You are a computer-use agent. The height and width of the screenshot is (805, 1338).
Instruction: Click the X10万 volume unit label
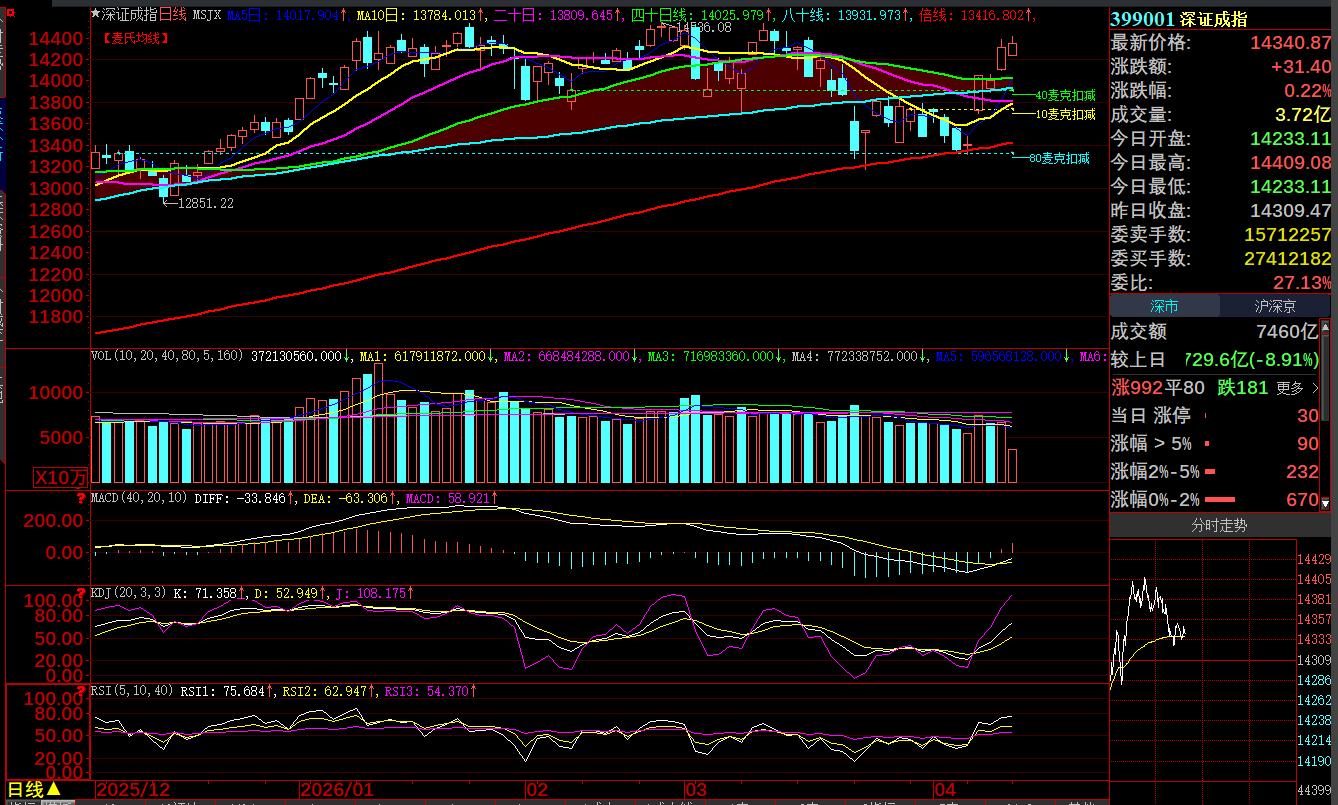[61, 477]
